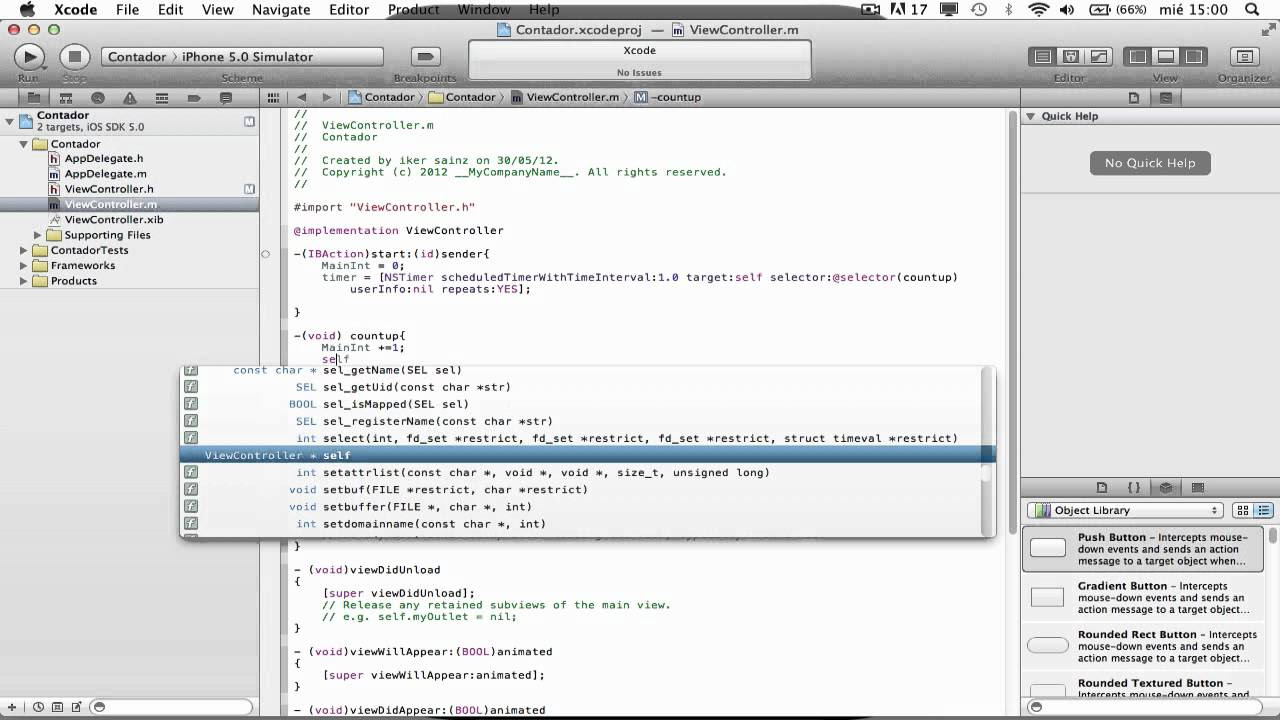Go forward in the editor history

coord(326,97)
